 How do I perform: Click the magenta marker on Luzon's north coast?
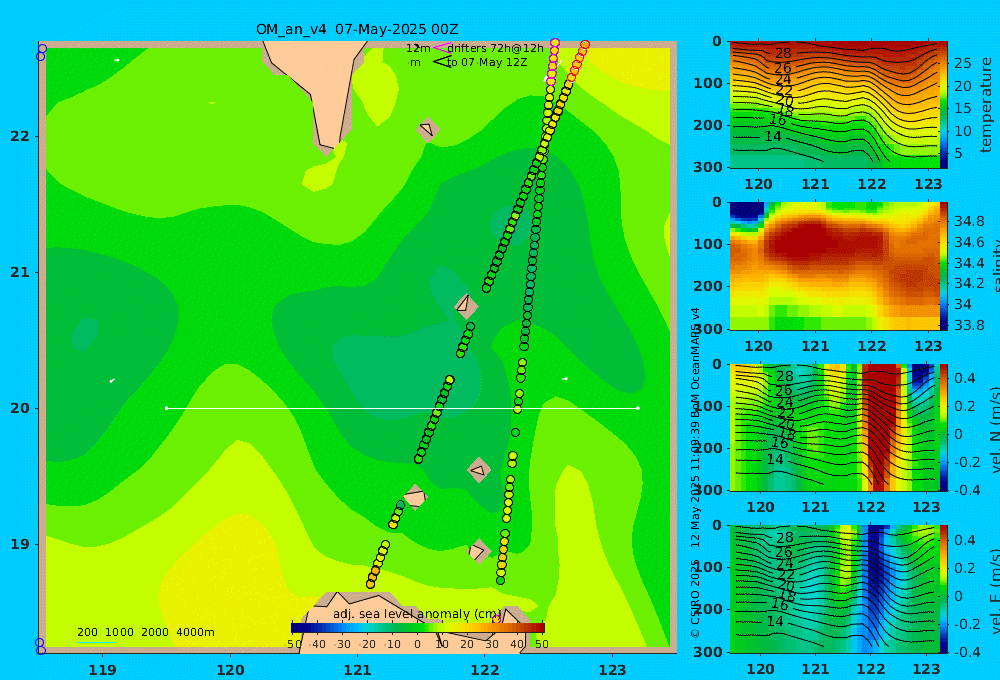pyautogui.click(x=496, y=619)
